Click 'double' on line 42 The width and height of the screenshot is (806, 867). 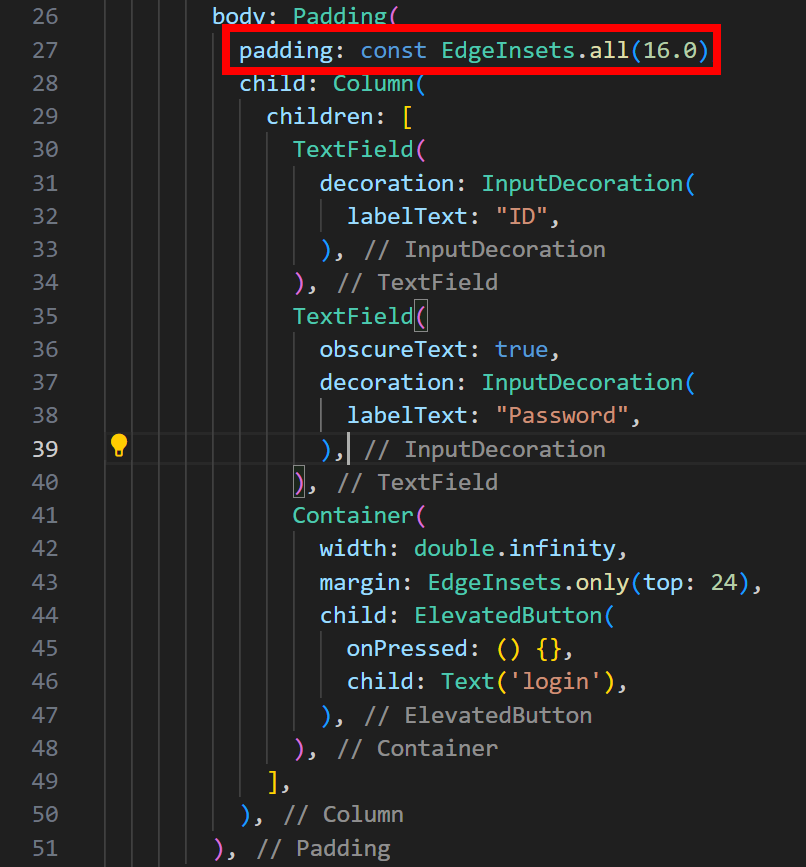click(x=454, y=549)
